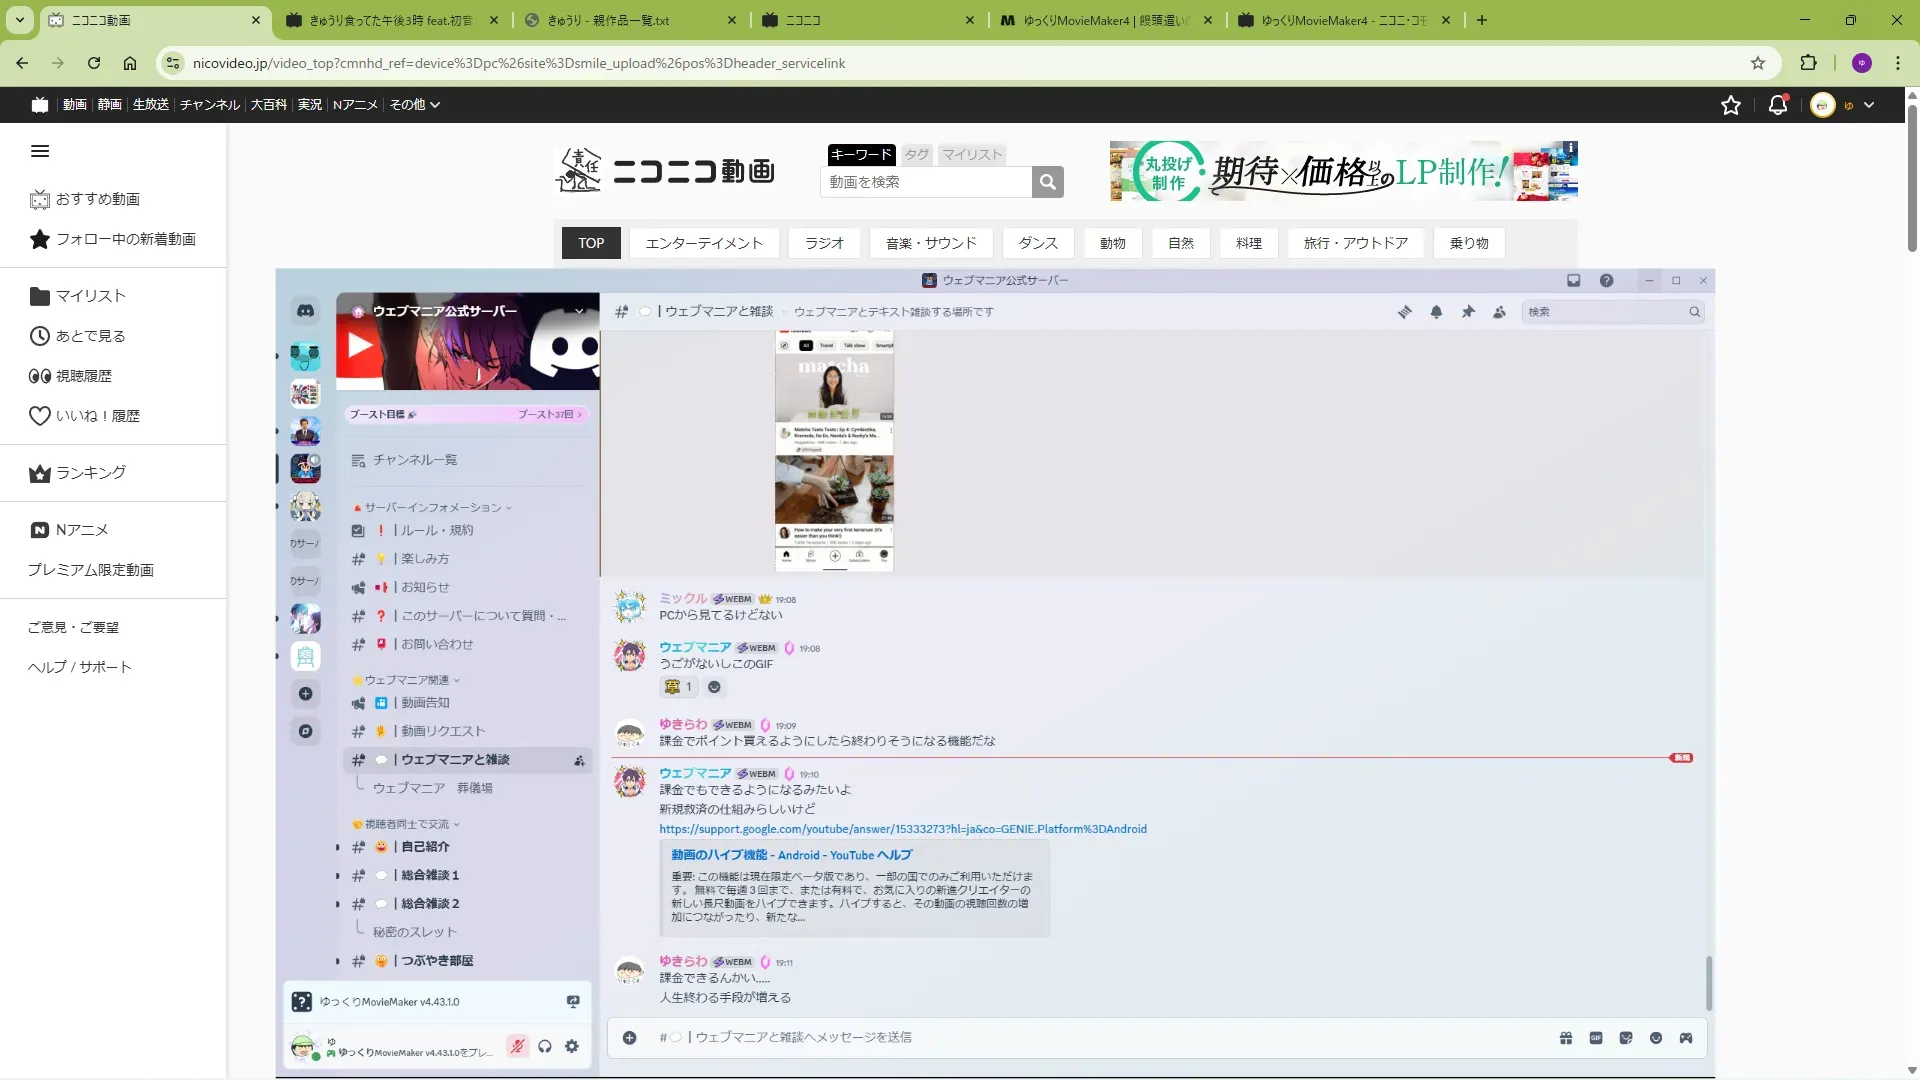Viewport: 1920px width, 1080px height.
Task: Select the タグ search mode
Action: 916,154
